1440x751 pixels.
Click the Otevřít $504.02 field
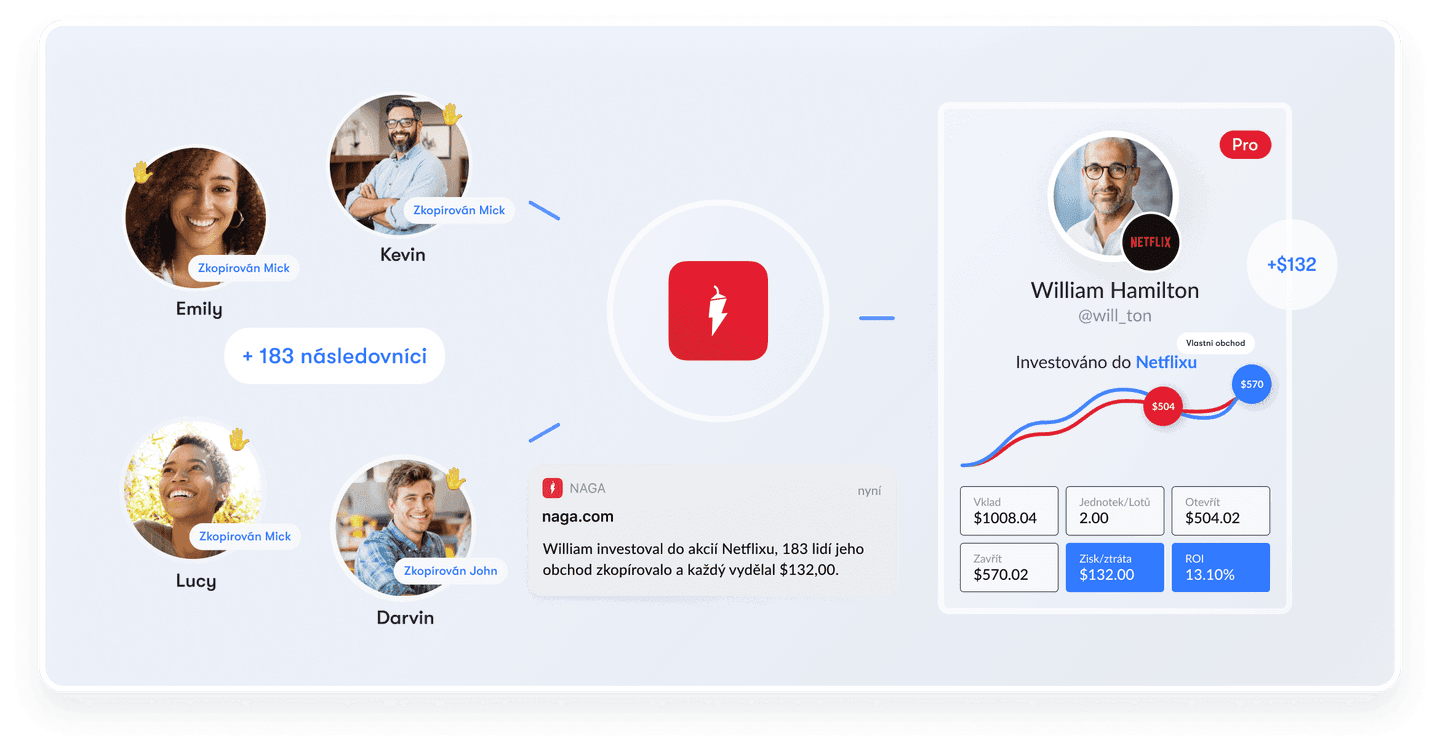pyautogui.click(x=1221, y=511)
